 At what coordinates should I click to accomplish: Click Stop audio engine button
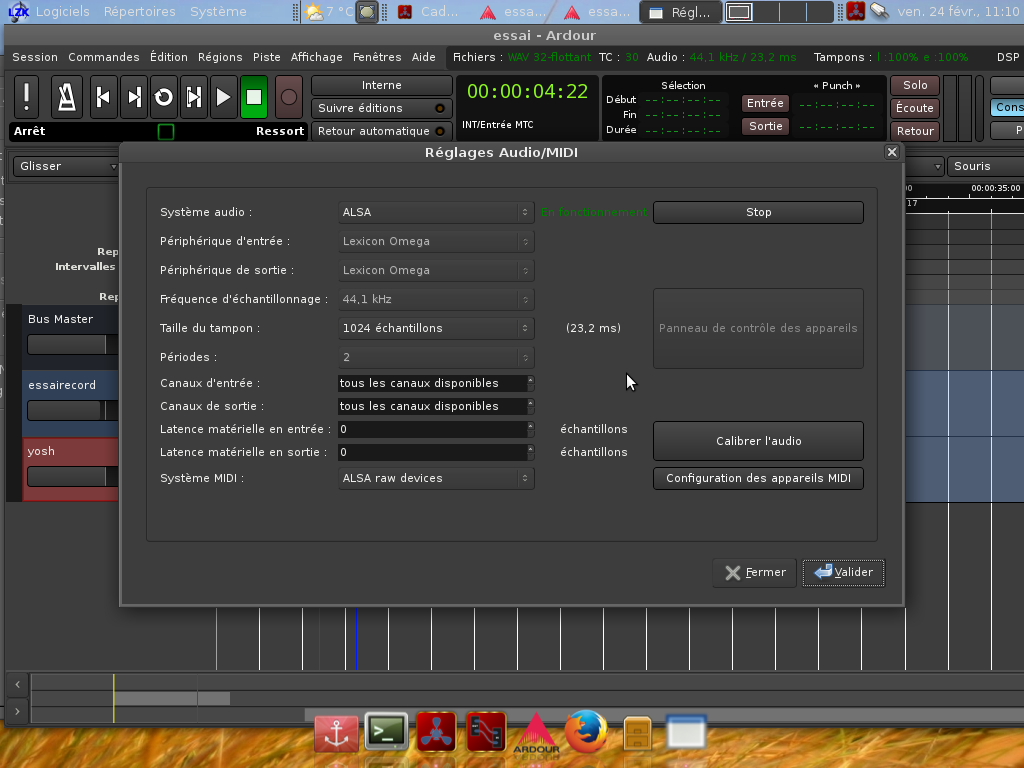(x=758, y=212)
